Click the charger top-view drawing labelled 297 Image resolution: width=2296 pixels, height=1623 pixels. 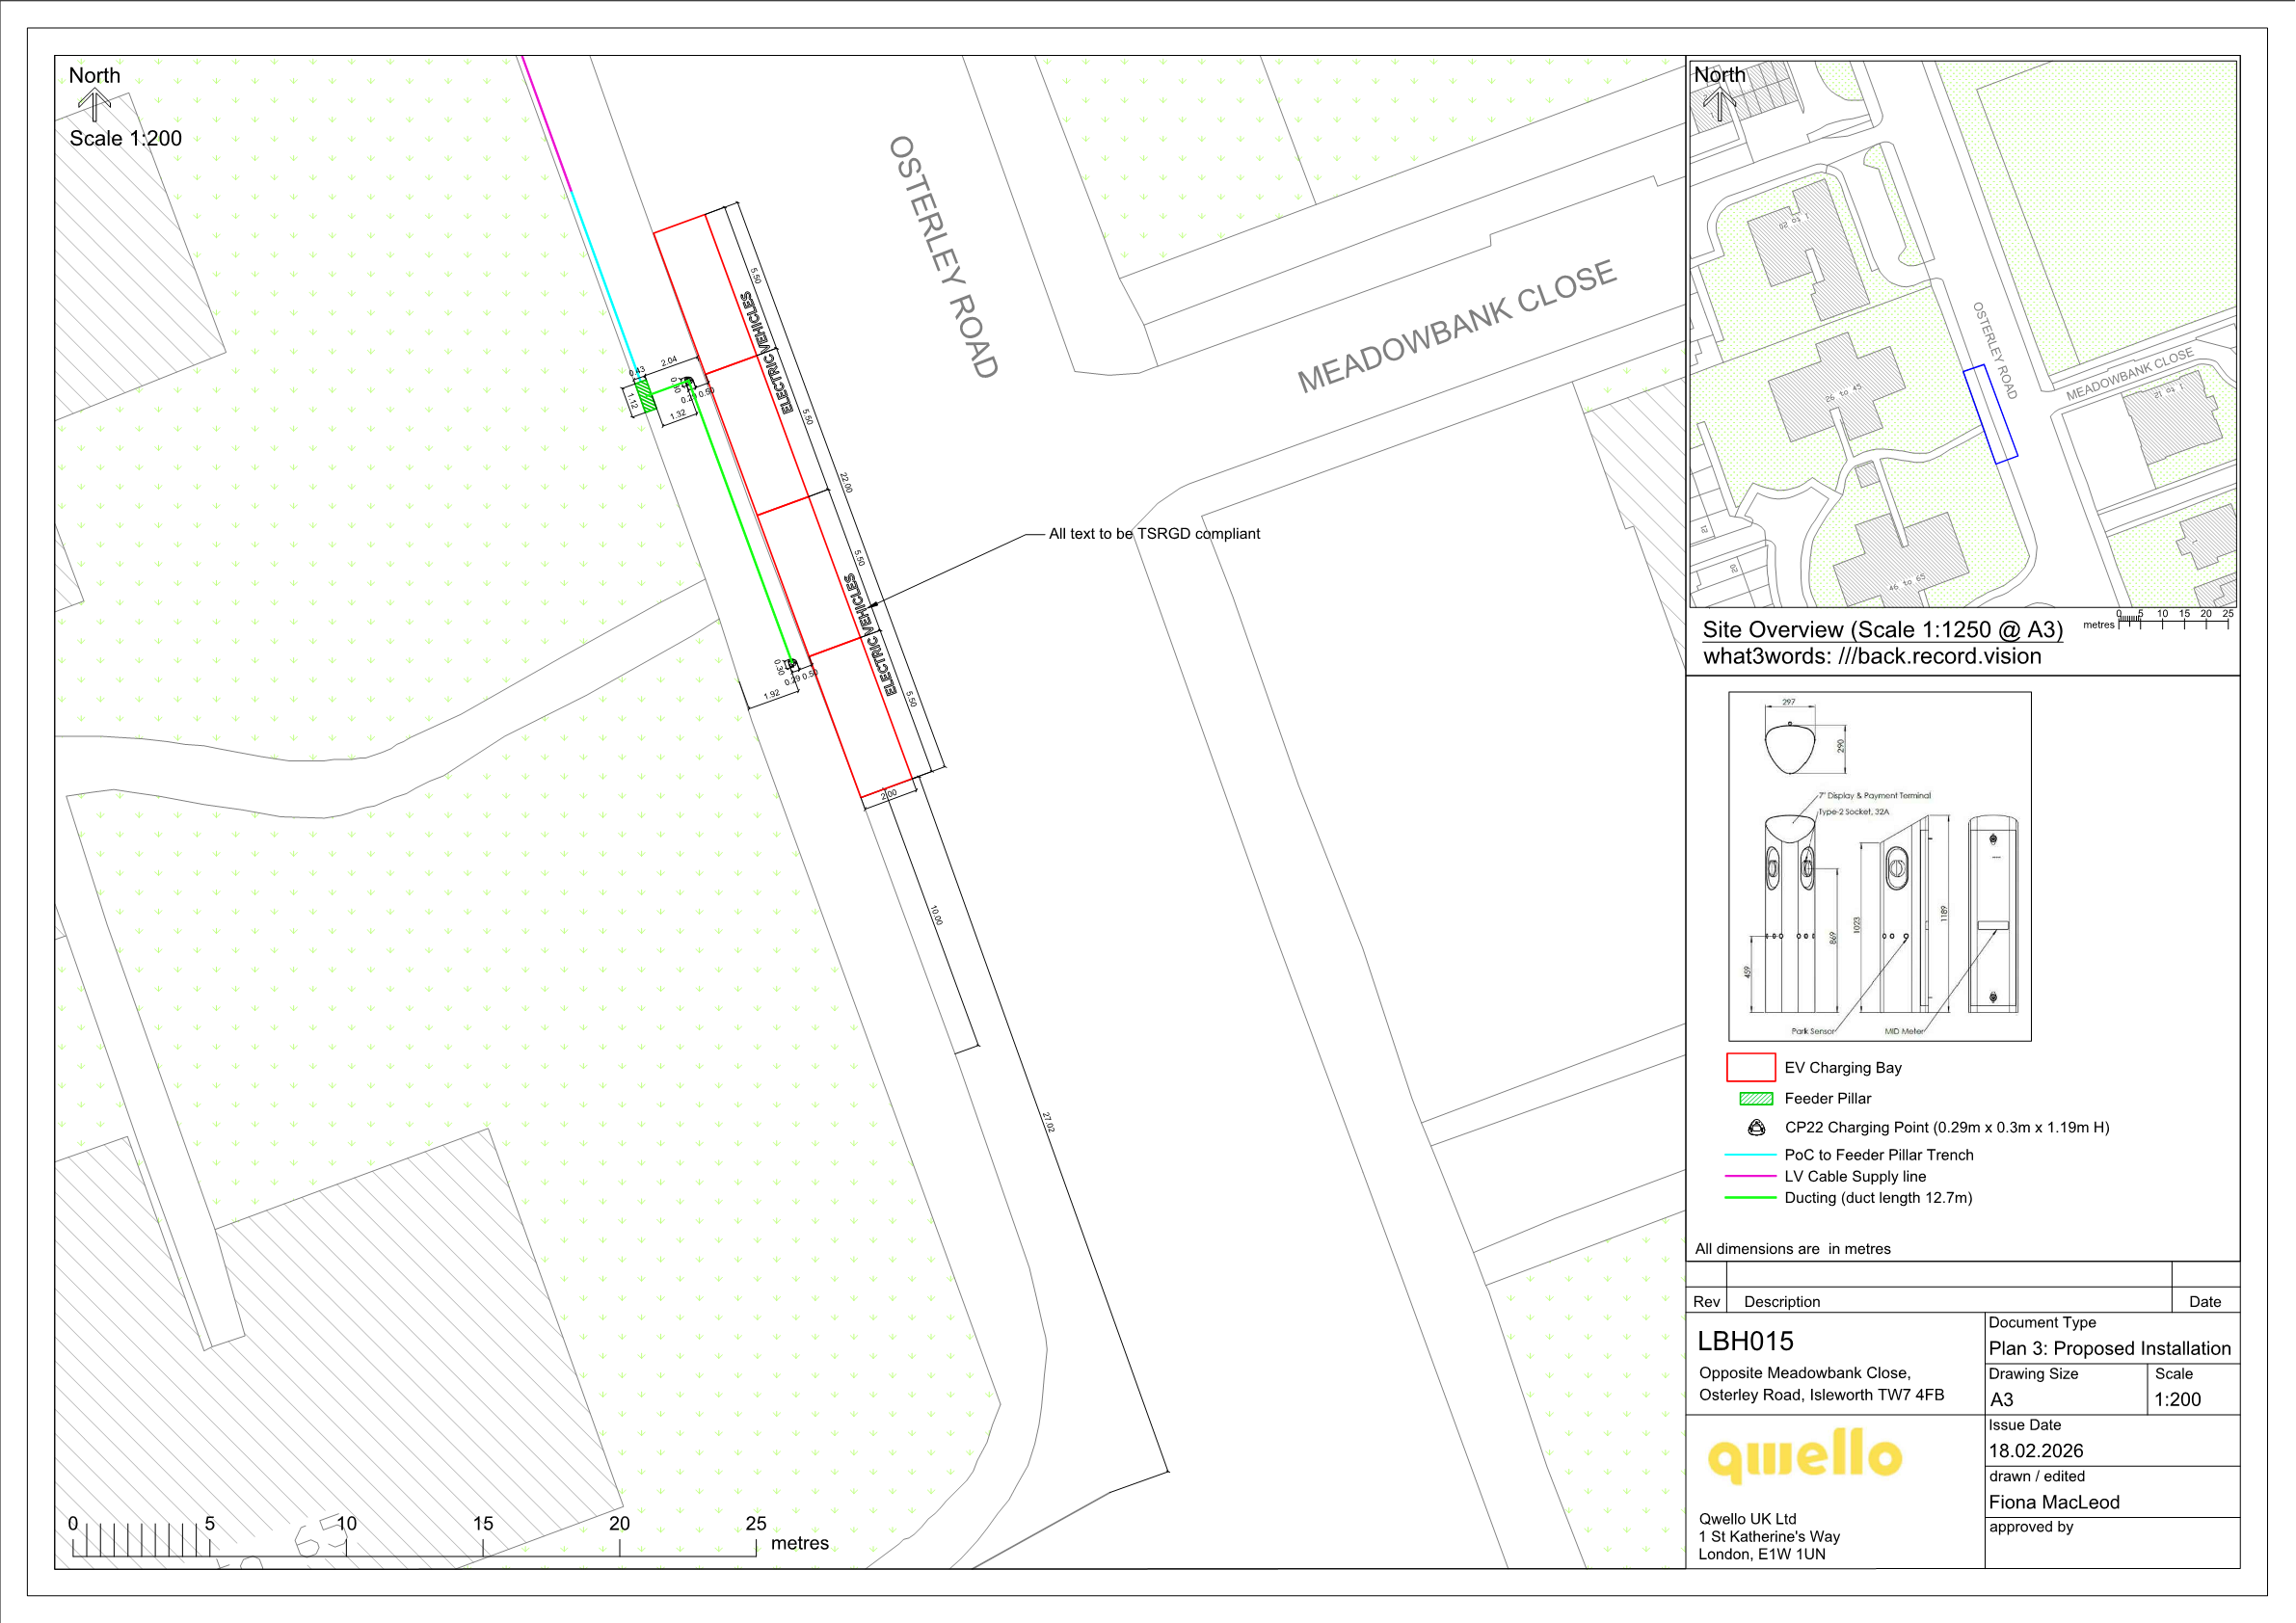point(1789,748)
